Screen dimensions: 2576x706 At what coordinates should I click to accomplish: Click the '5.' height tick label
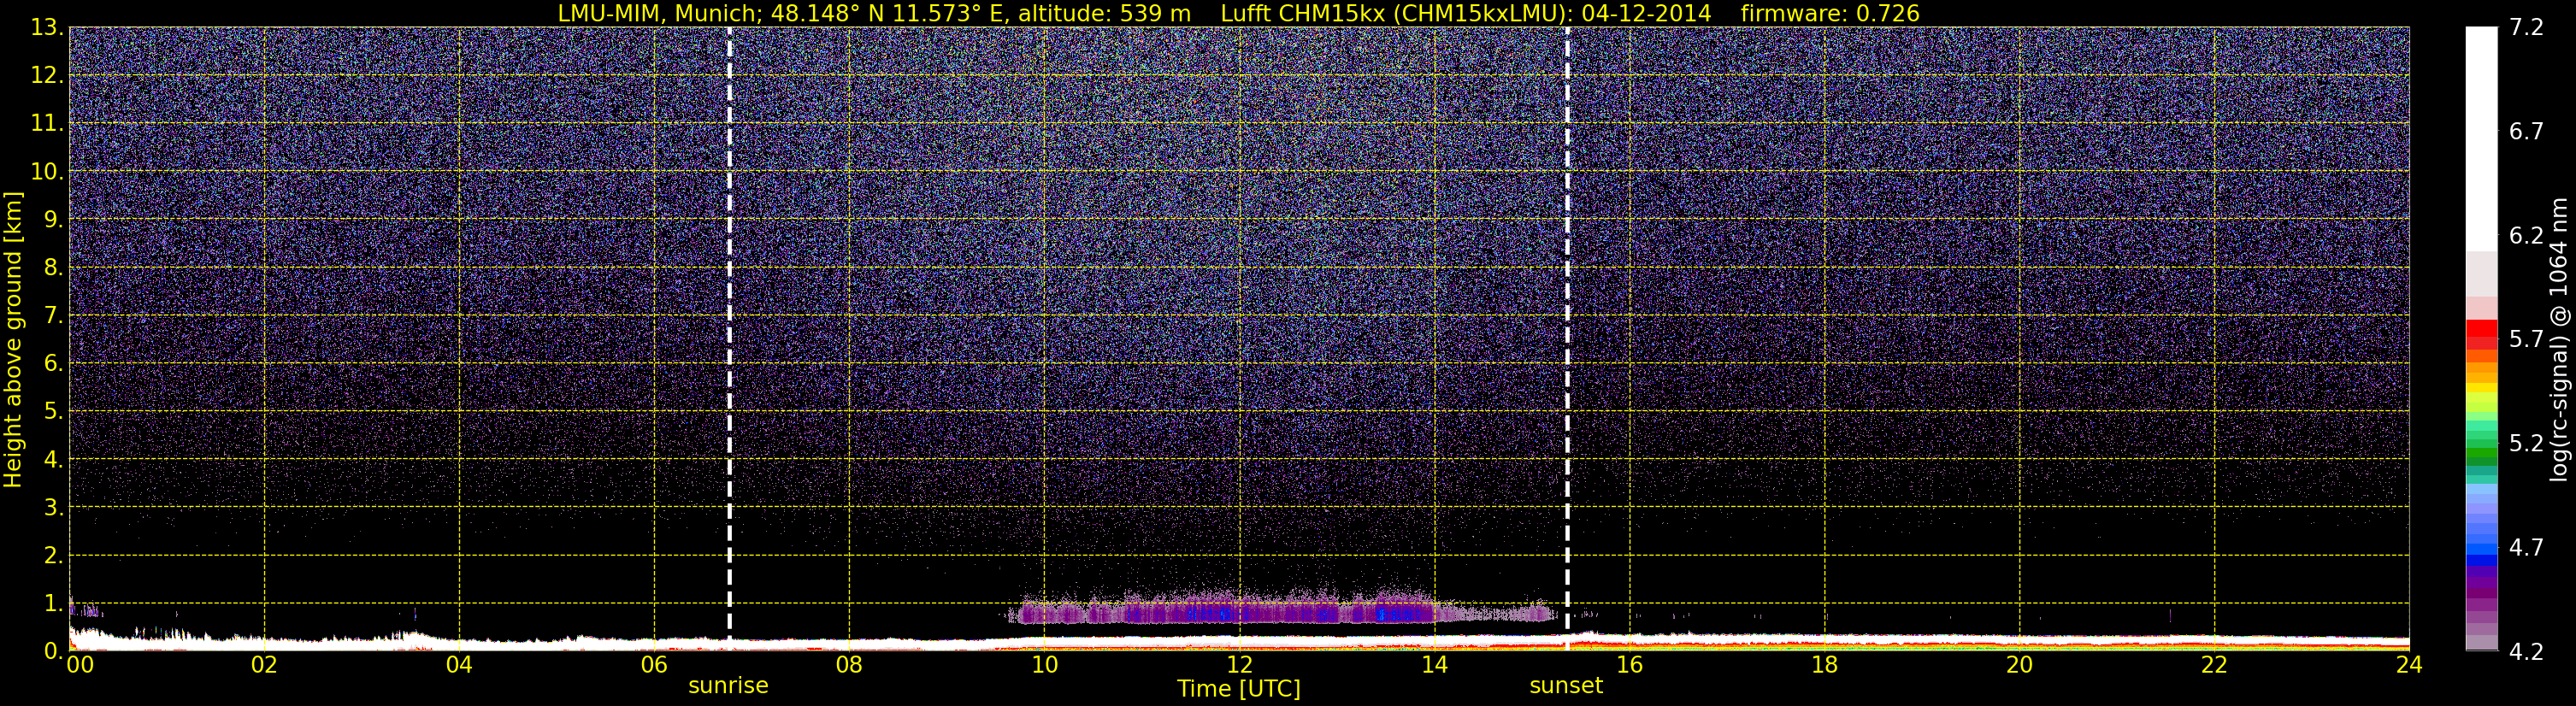[53, 411]
